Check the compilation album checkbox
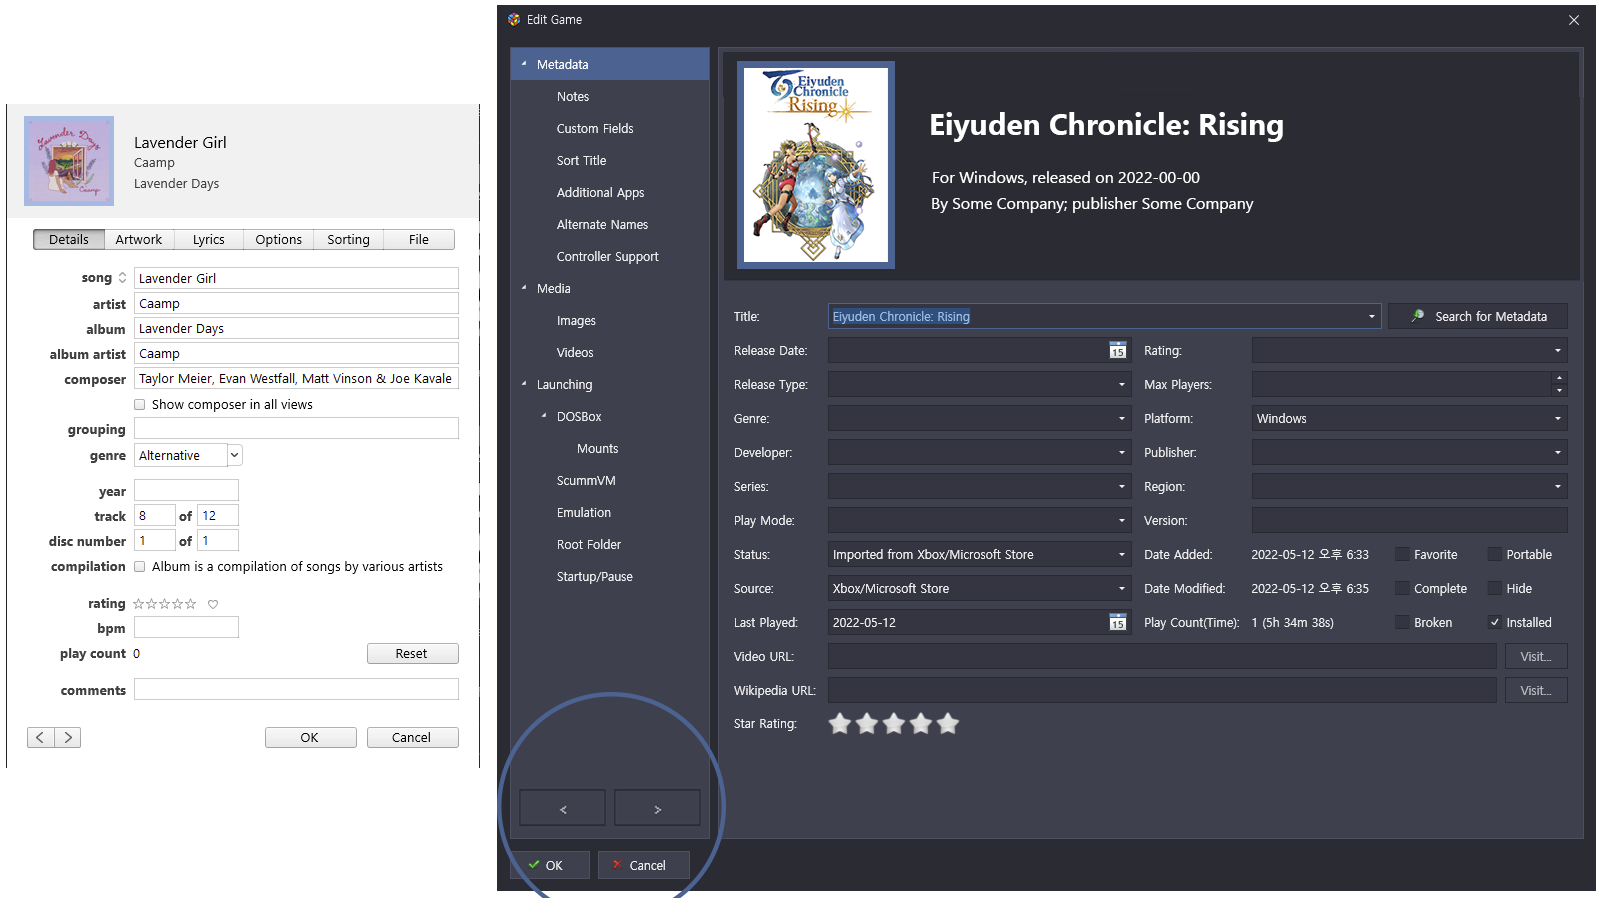Viewport: 1600px width, 898px height. click(140, 567)
